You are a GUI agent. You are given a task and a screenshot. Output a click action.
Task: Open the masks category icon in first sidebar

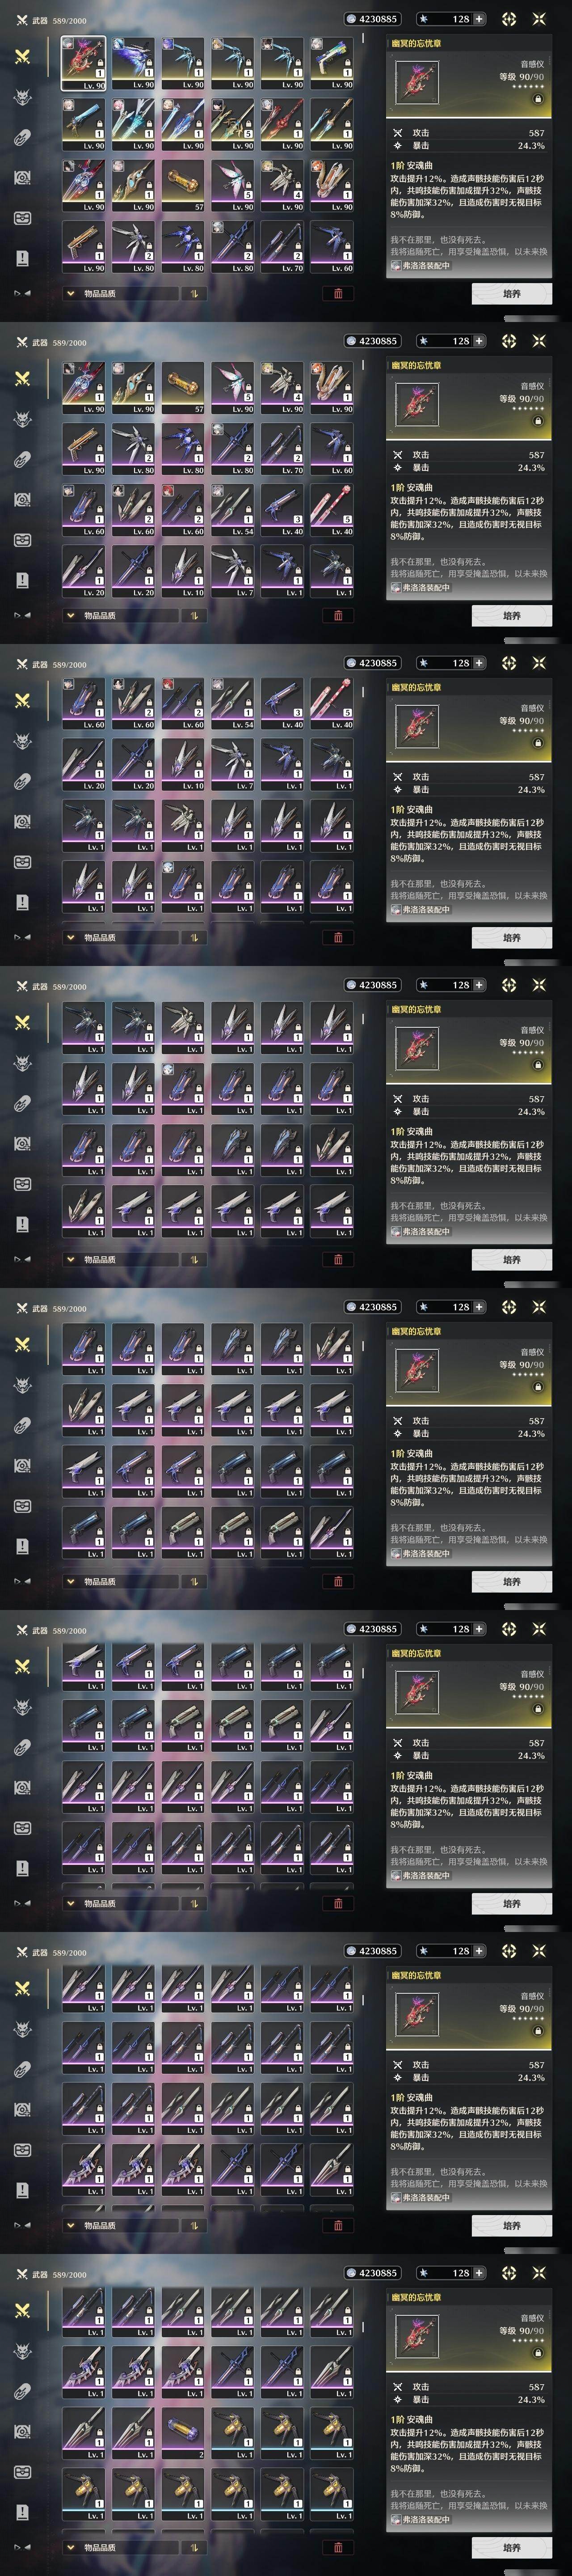click(22, 218)
